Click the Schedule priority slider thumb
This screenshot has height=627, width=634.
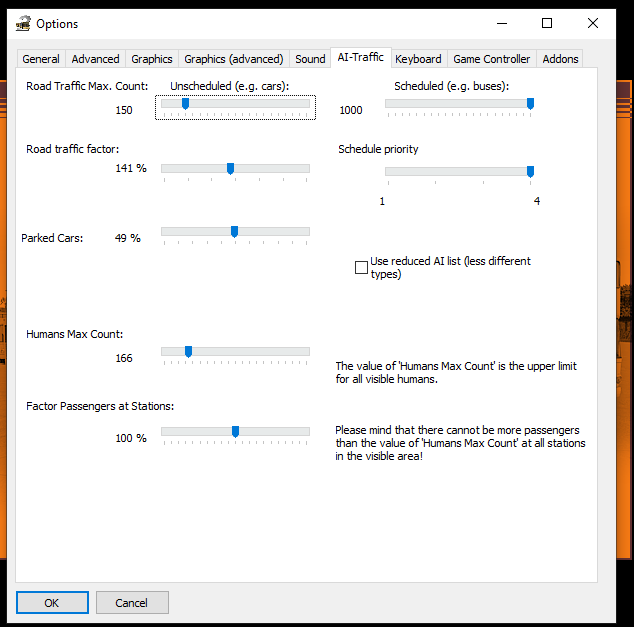pyautogui.click(x=530, y=172)
